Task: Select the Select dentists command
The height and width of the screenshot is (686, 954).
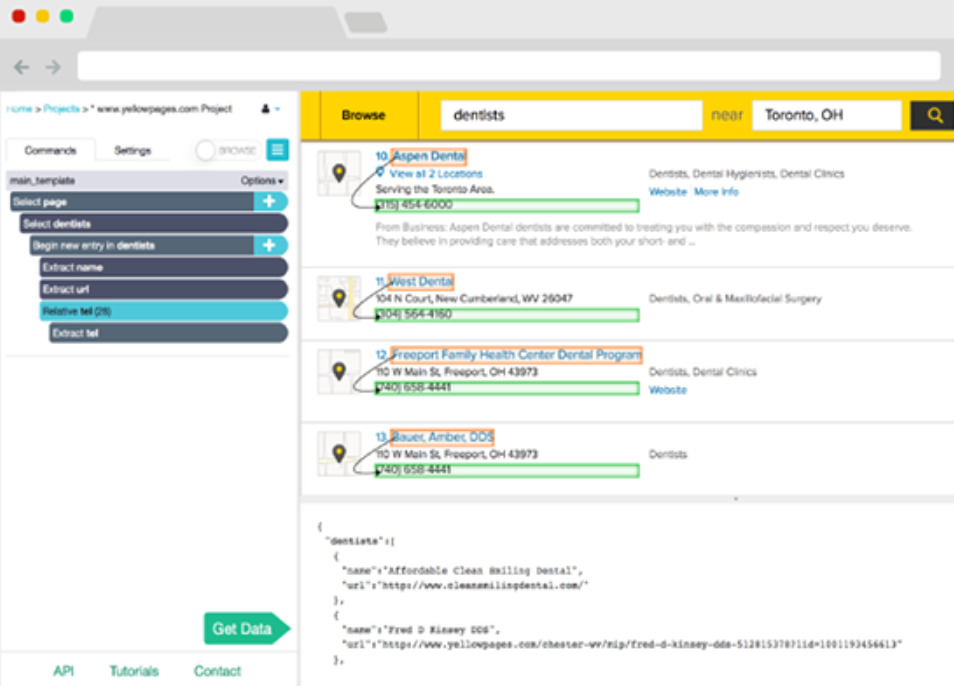Action: pos(154,223)
